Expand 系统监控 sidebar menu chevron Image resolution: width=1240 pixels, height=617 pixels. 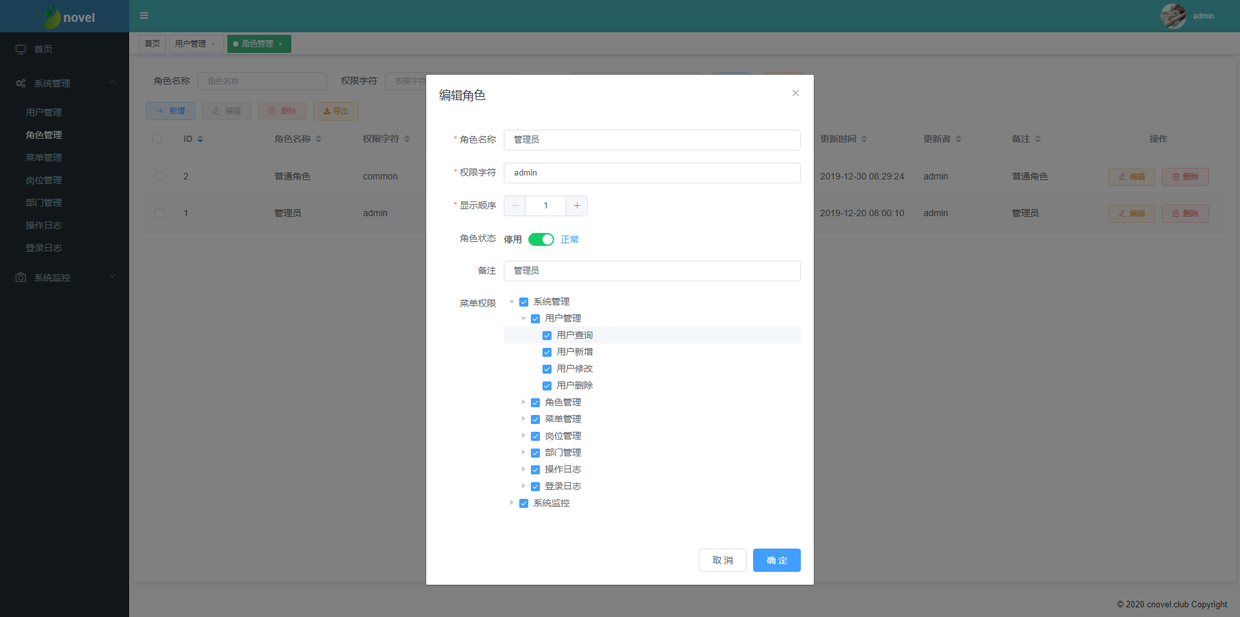click(x=112, y=277)
